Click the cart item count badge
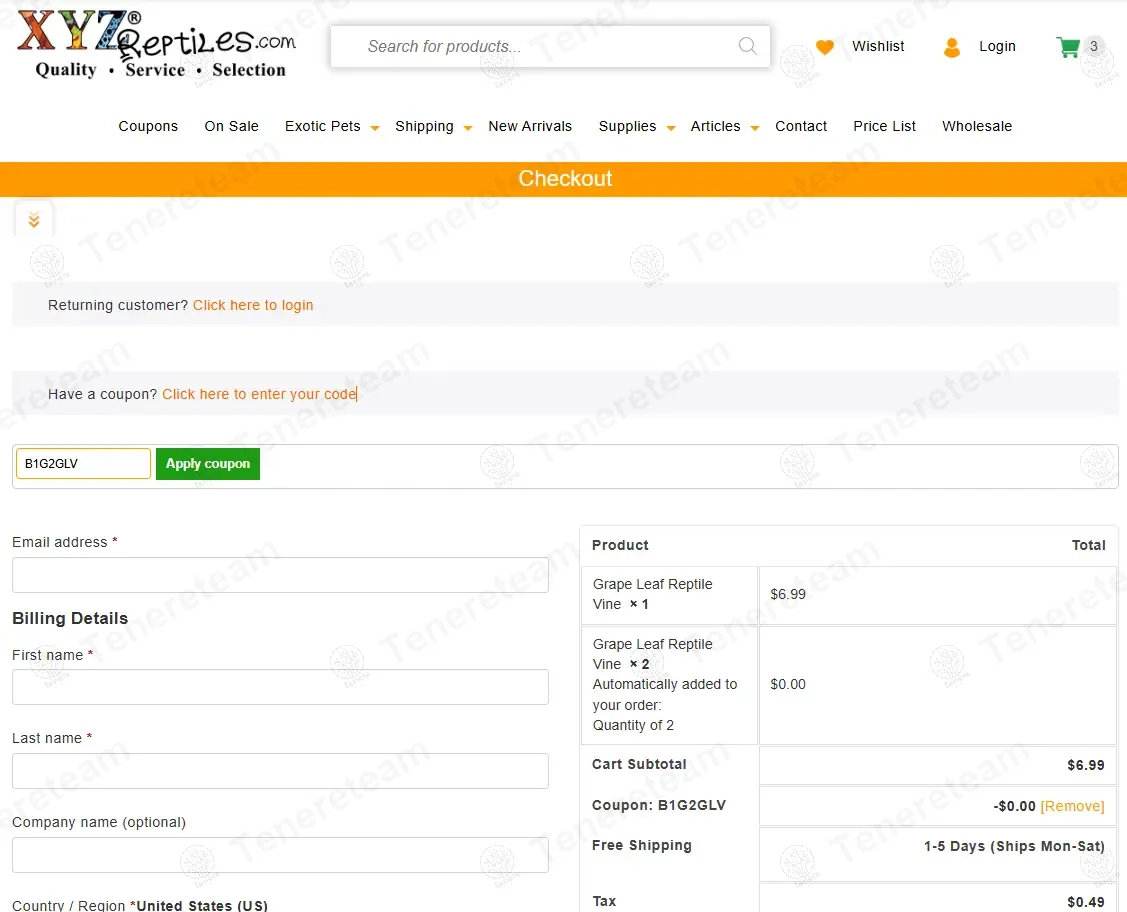The height and width of the screenshot is (912, 1127). point(1093,46)
